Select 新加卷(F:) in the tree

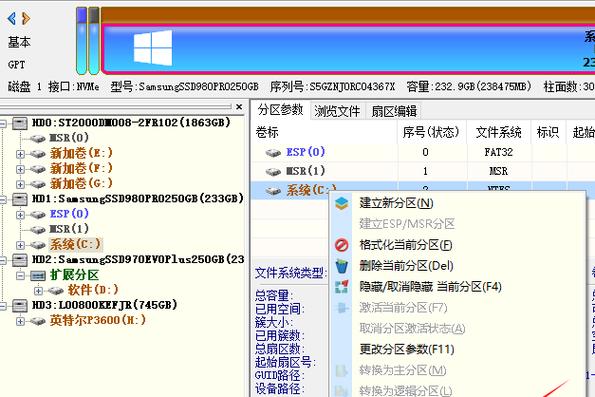pos(81,168)
